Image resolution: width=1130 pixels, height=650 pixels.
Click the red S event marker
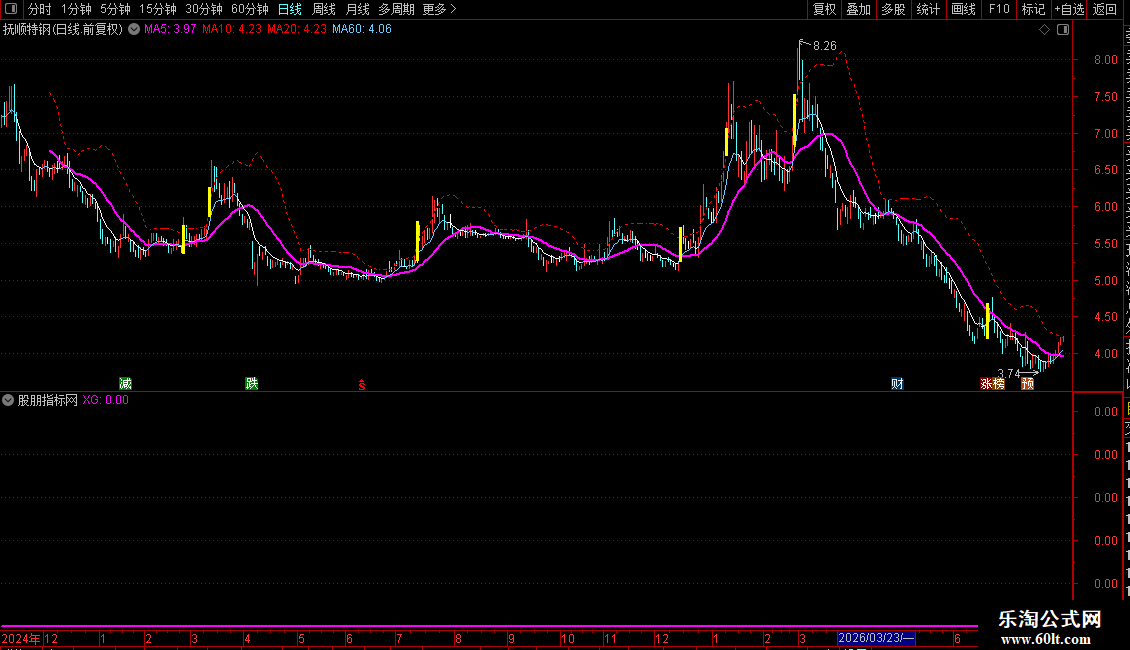tap(362, 386)
